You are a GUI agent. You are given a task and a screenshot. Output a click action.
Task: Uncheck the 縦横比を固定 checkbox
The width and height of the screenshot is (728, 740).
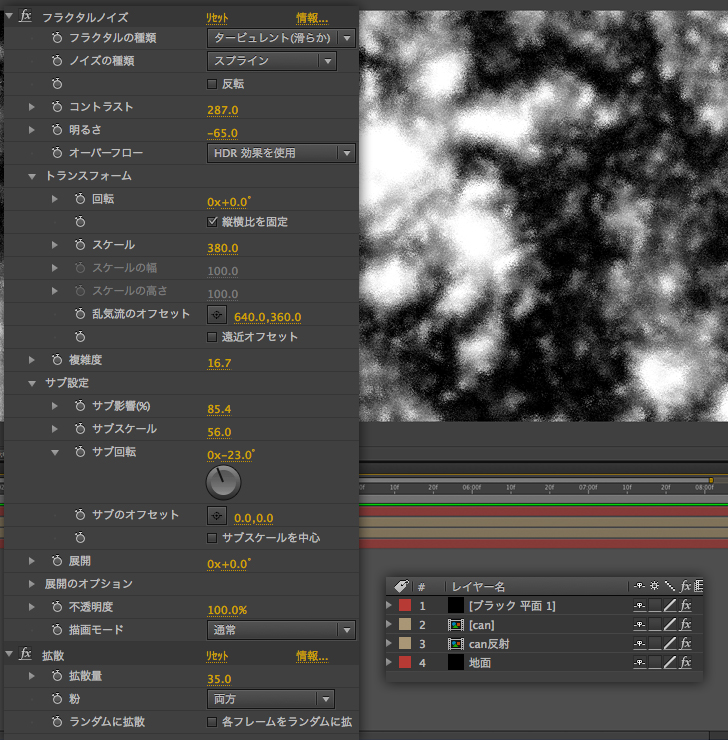pos(212,222)
